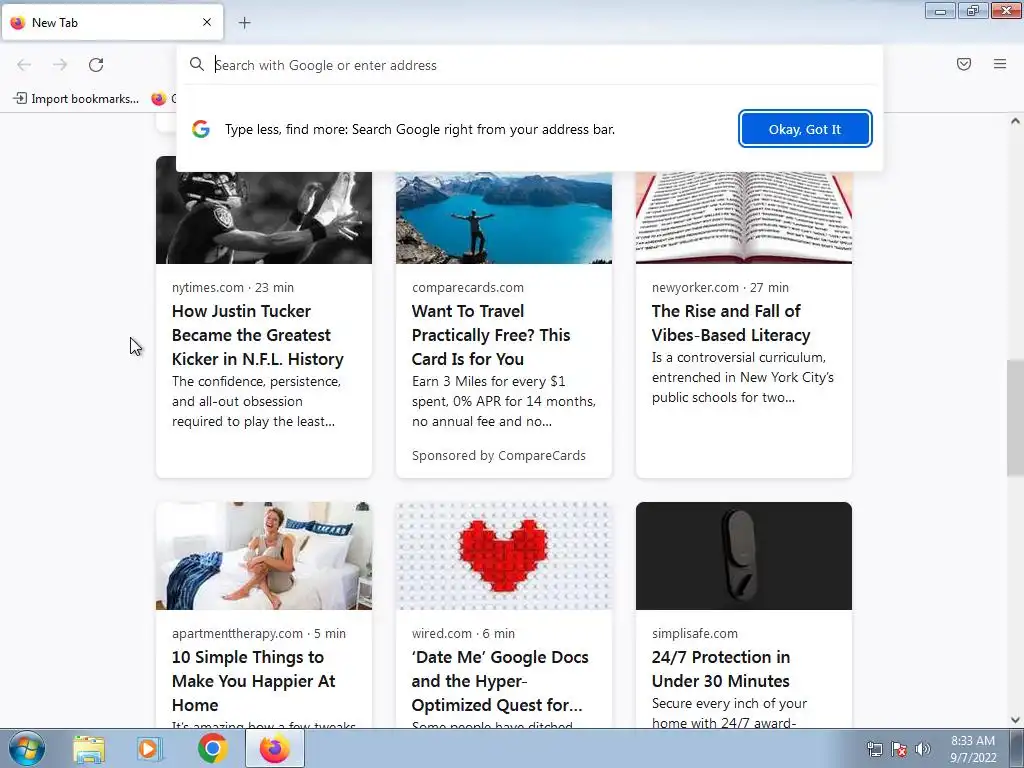Viewport: 1024px width, 768px height.
Task: Click the Firefox bookmark icon in toolbar
Action: [x=159, y=99]
